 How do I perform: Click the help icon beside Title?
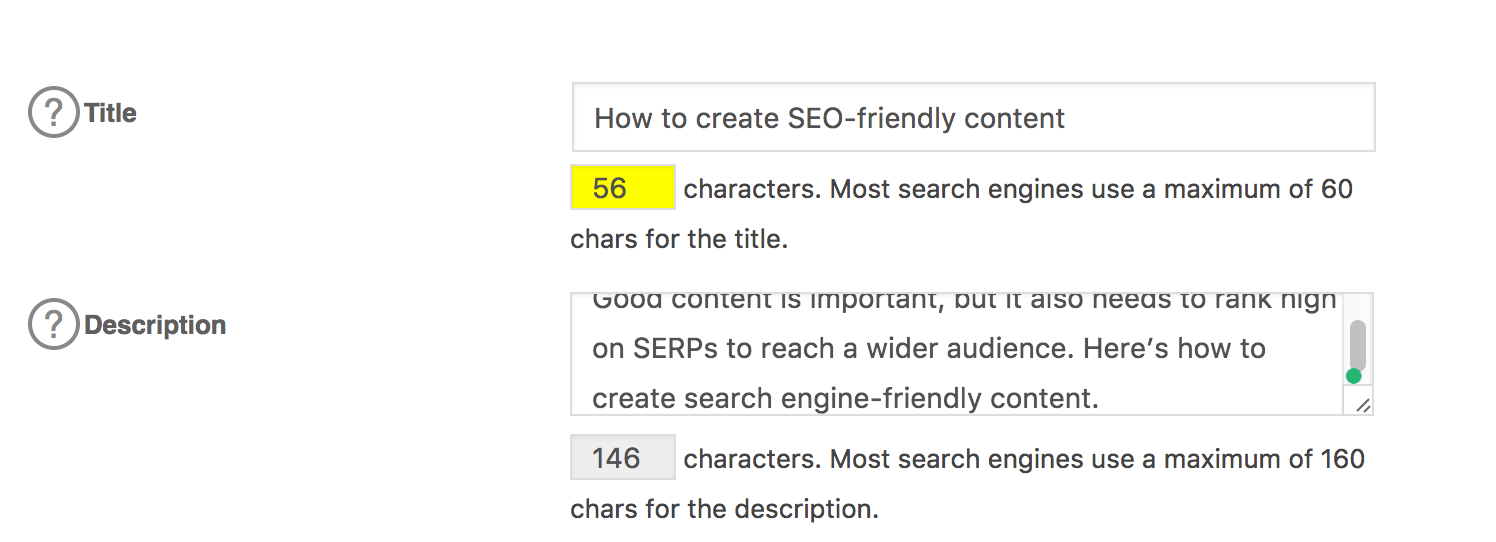coord(53,112)
